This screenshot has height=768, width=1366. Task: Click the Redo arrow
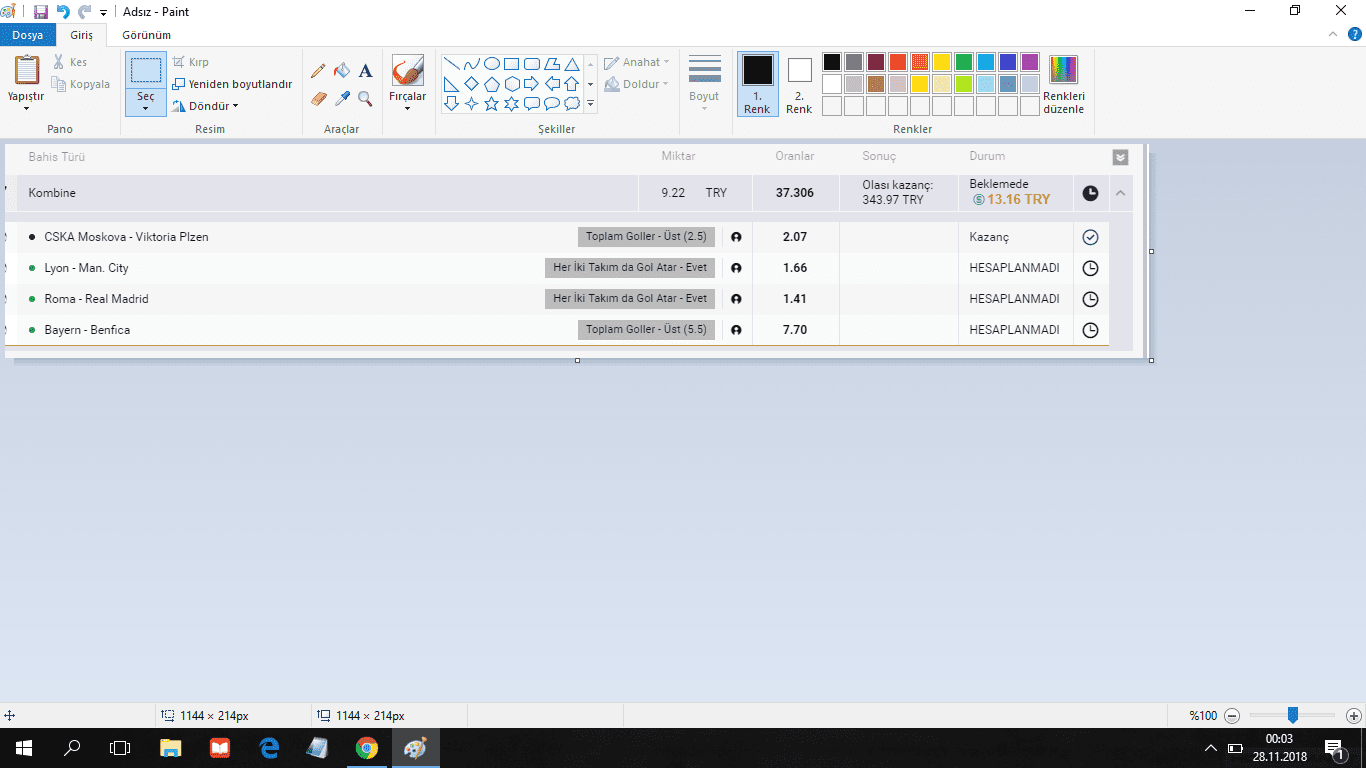84,12
